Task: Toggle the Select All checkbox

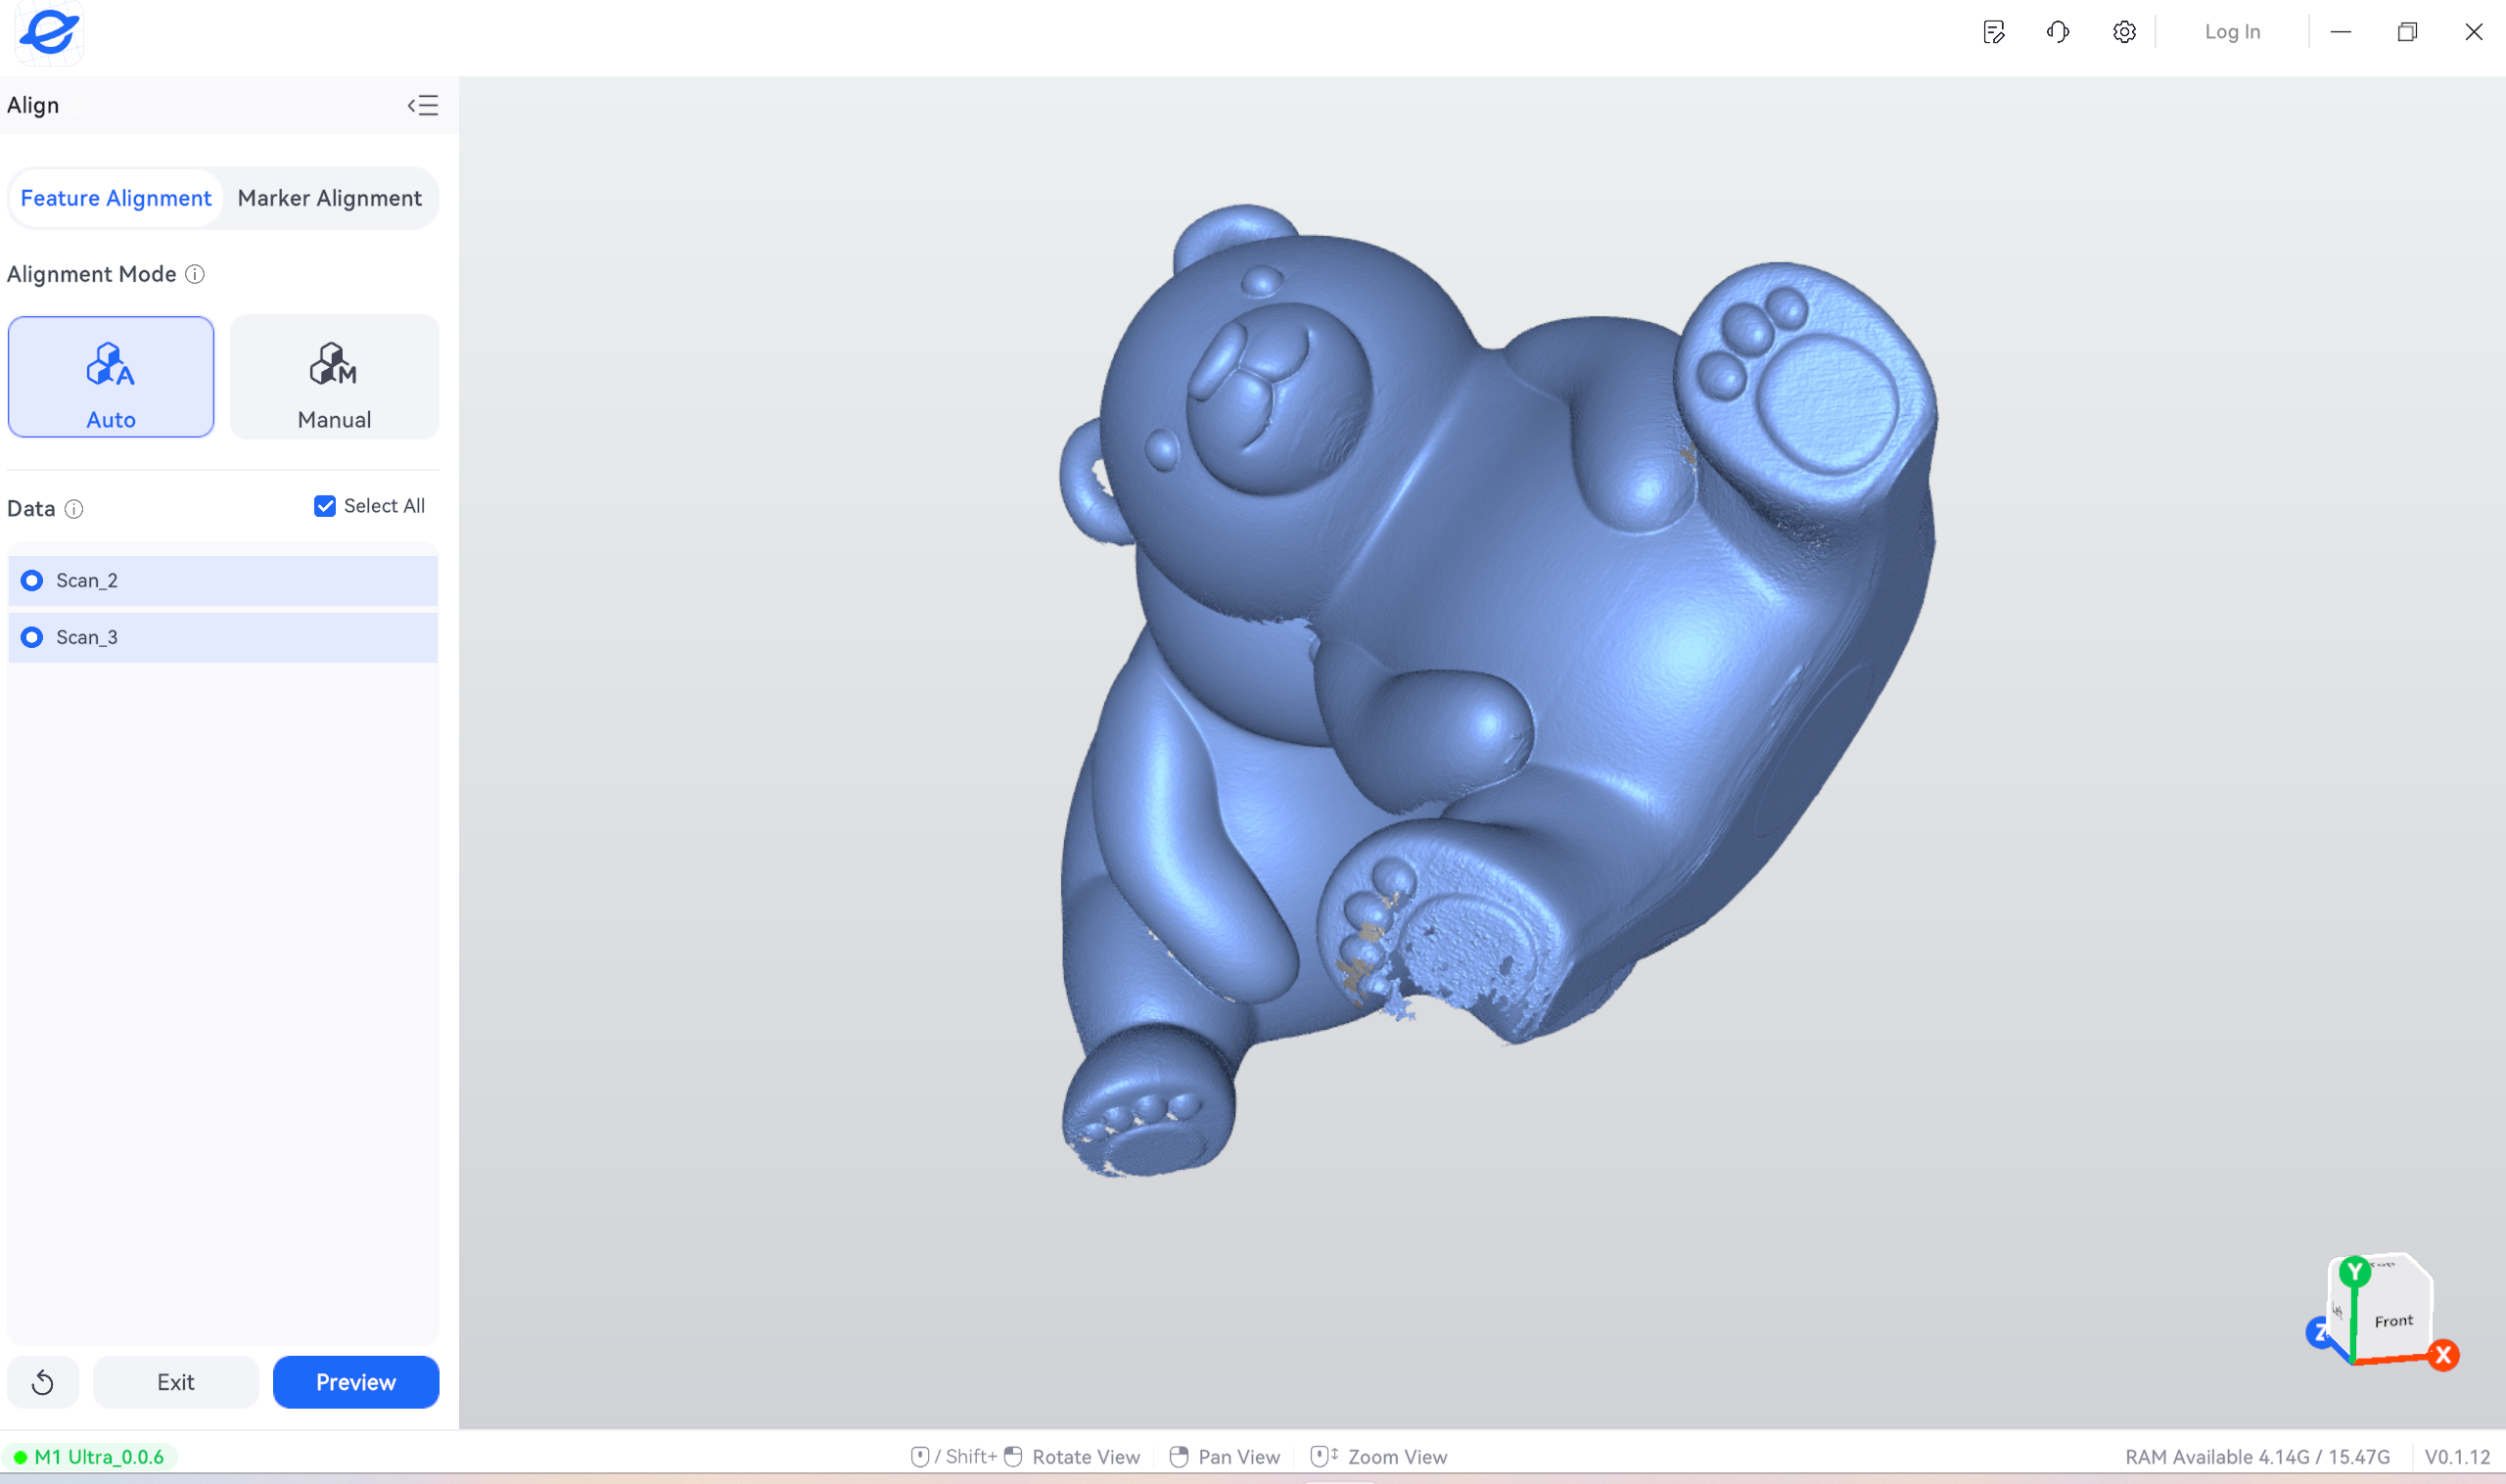Action: pyautogui.click(x=325, y=506)
